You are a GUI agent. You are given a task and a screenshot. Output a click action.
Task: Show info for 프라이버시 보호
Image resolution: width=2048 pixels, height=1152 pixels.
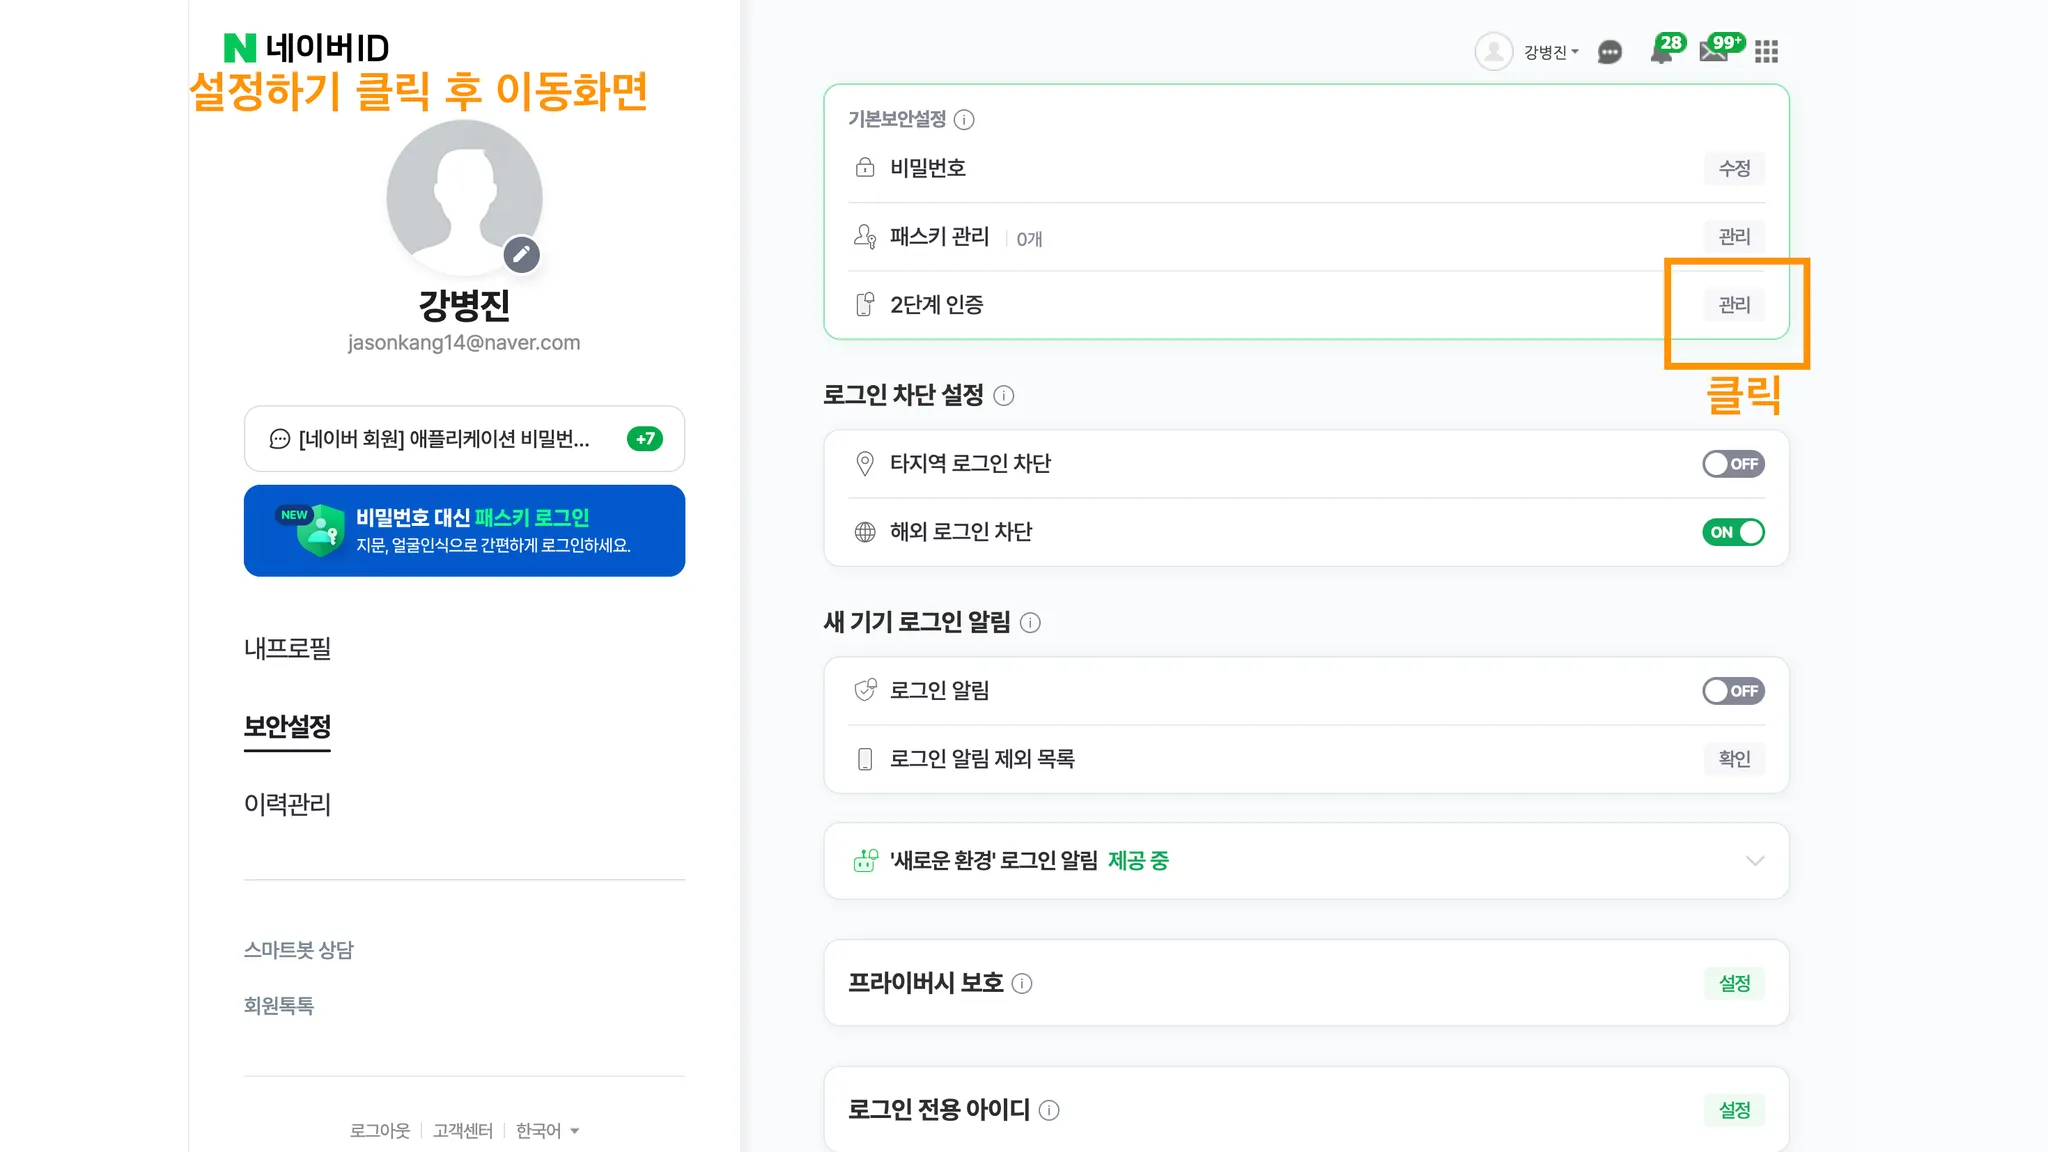point(1022,984)
